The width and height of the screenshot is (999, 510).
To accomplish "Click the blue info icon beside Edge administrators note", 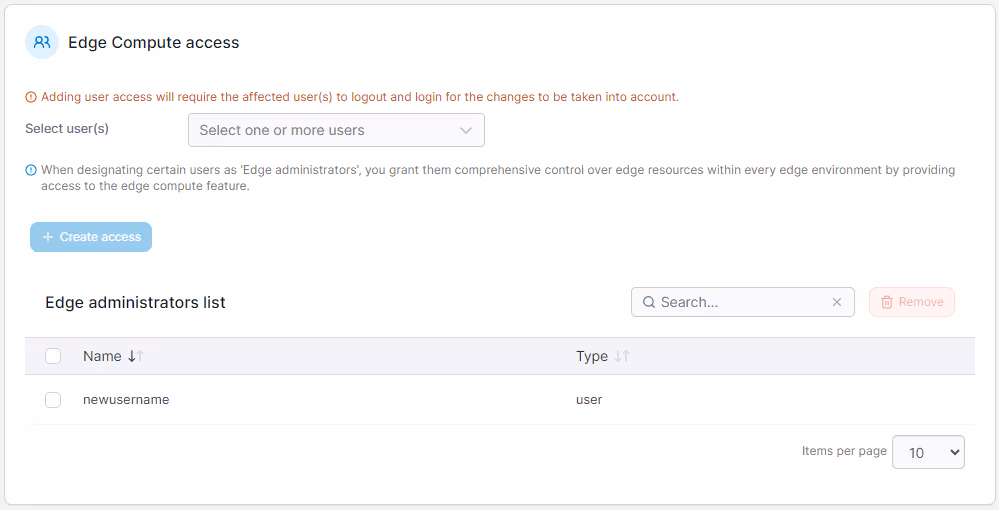I will 31,170.
